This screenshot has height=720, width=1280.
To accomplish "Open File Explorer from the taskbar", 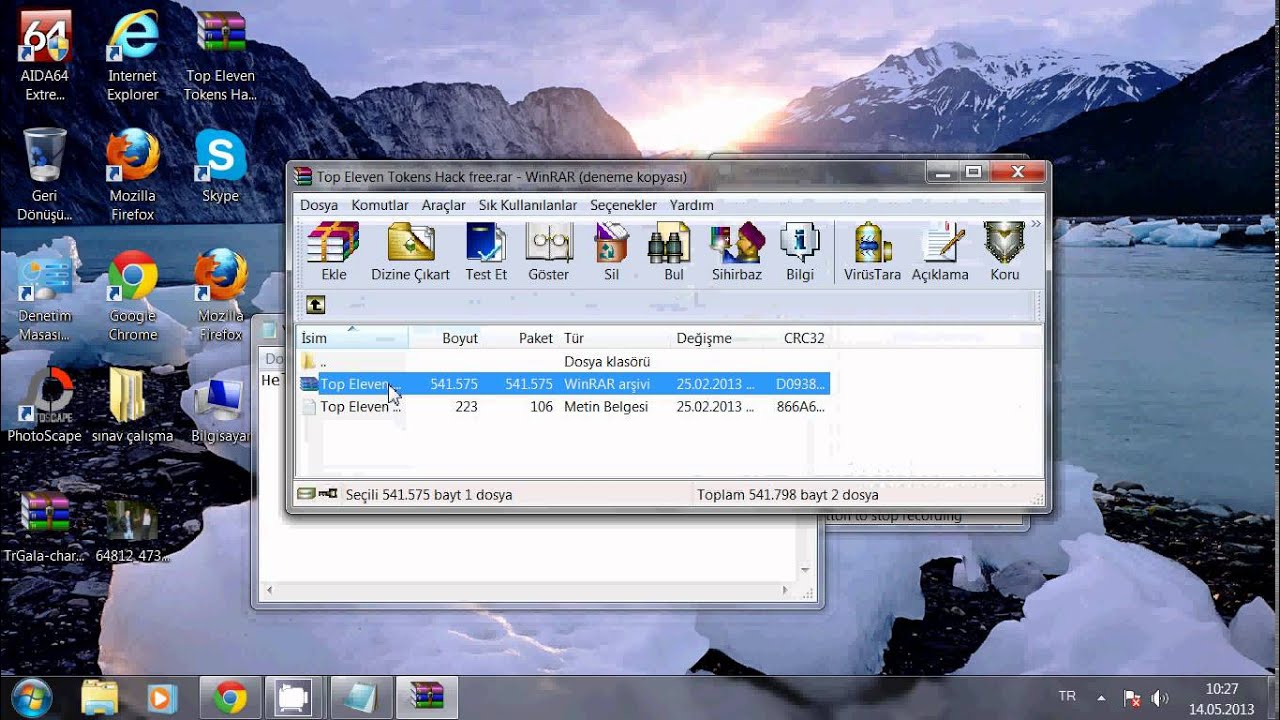I will click(x=100, y=697).
